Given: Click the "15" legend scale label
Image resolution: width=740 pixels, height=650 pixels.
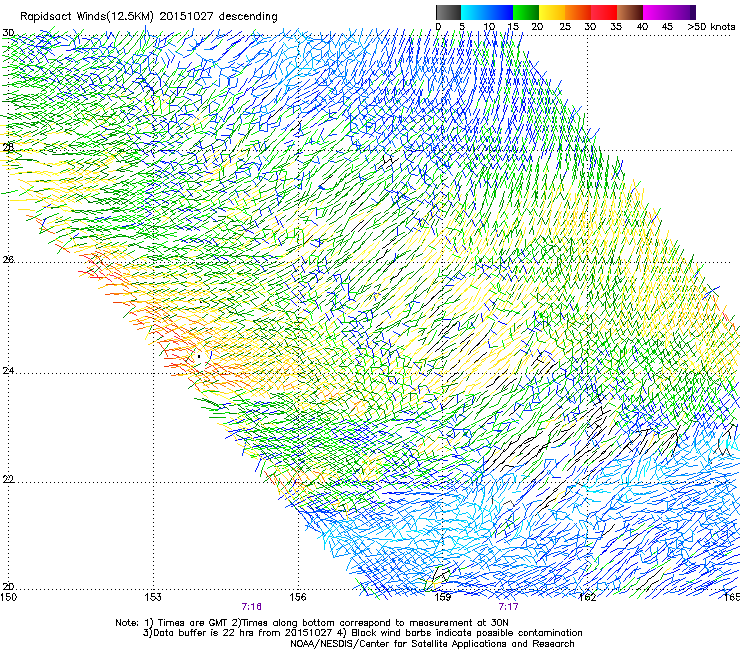Looking at the screenshot, I should pos(513,27).
